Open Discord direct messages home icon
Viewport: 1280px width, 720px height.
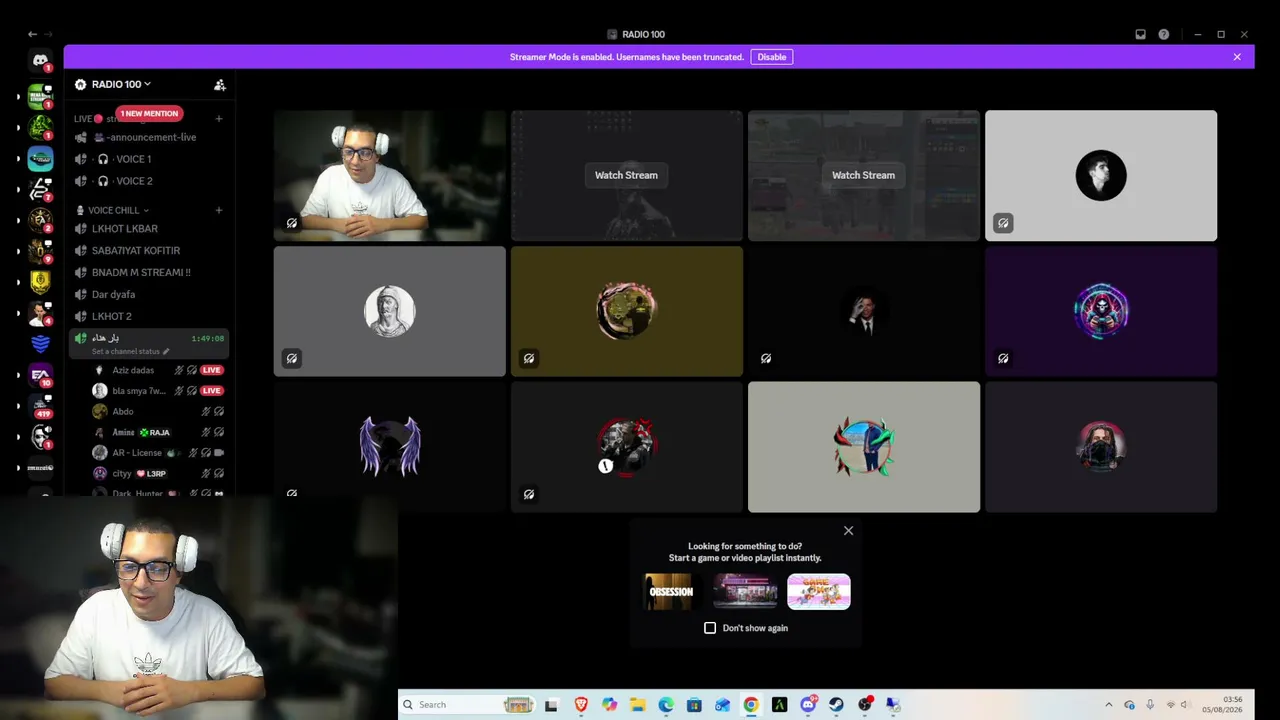click(x=40, y=61)
